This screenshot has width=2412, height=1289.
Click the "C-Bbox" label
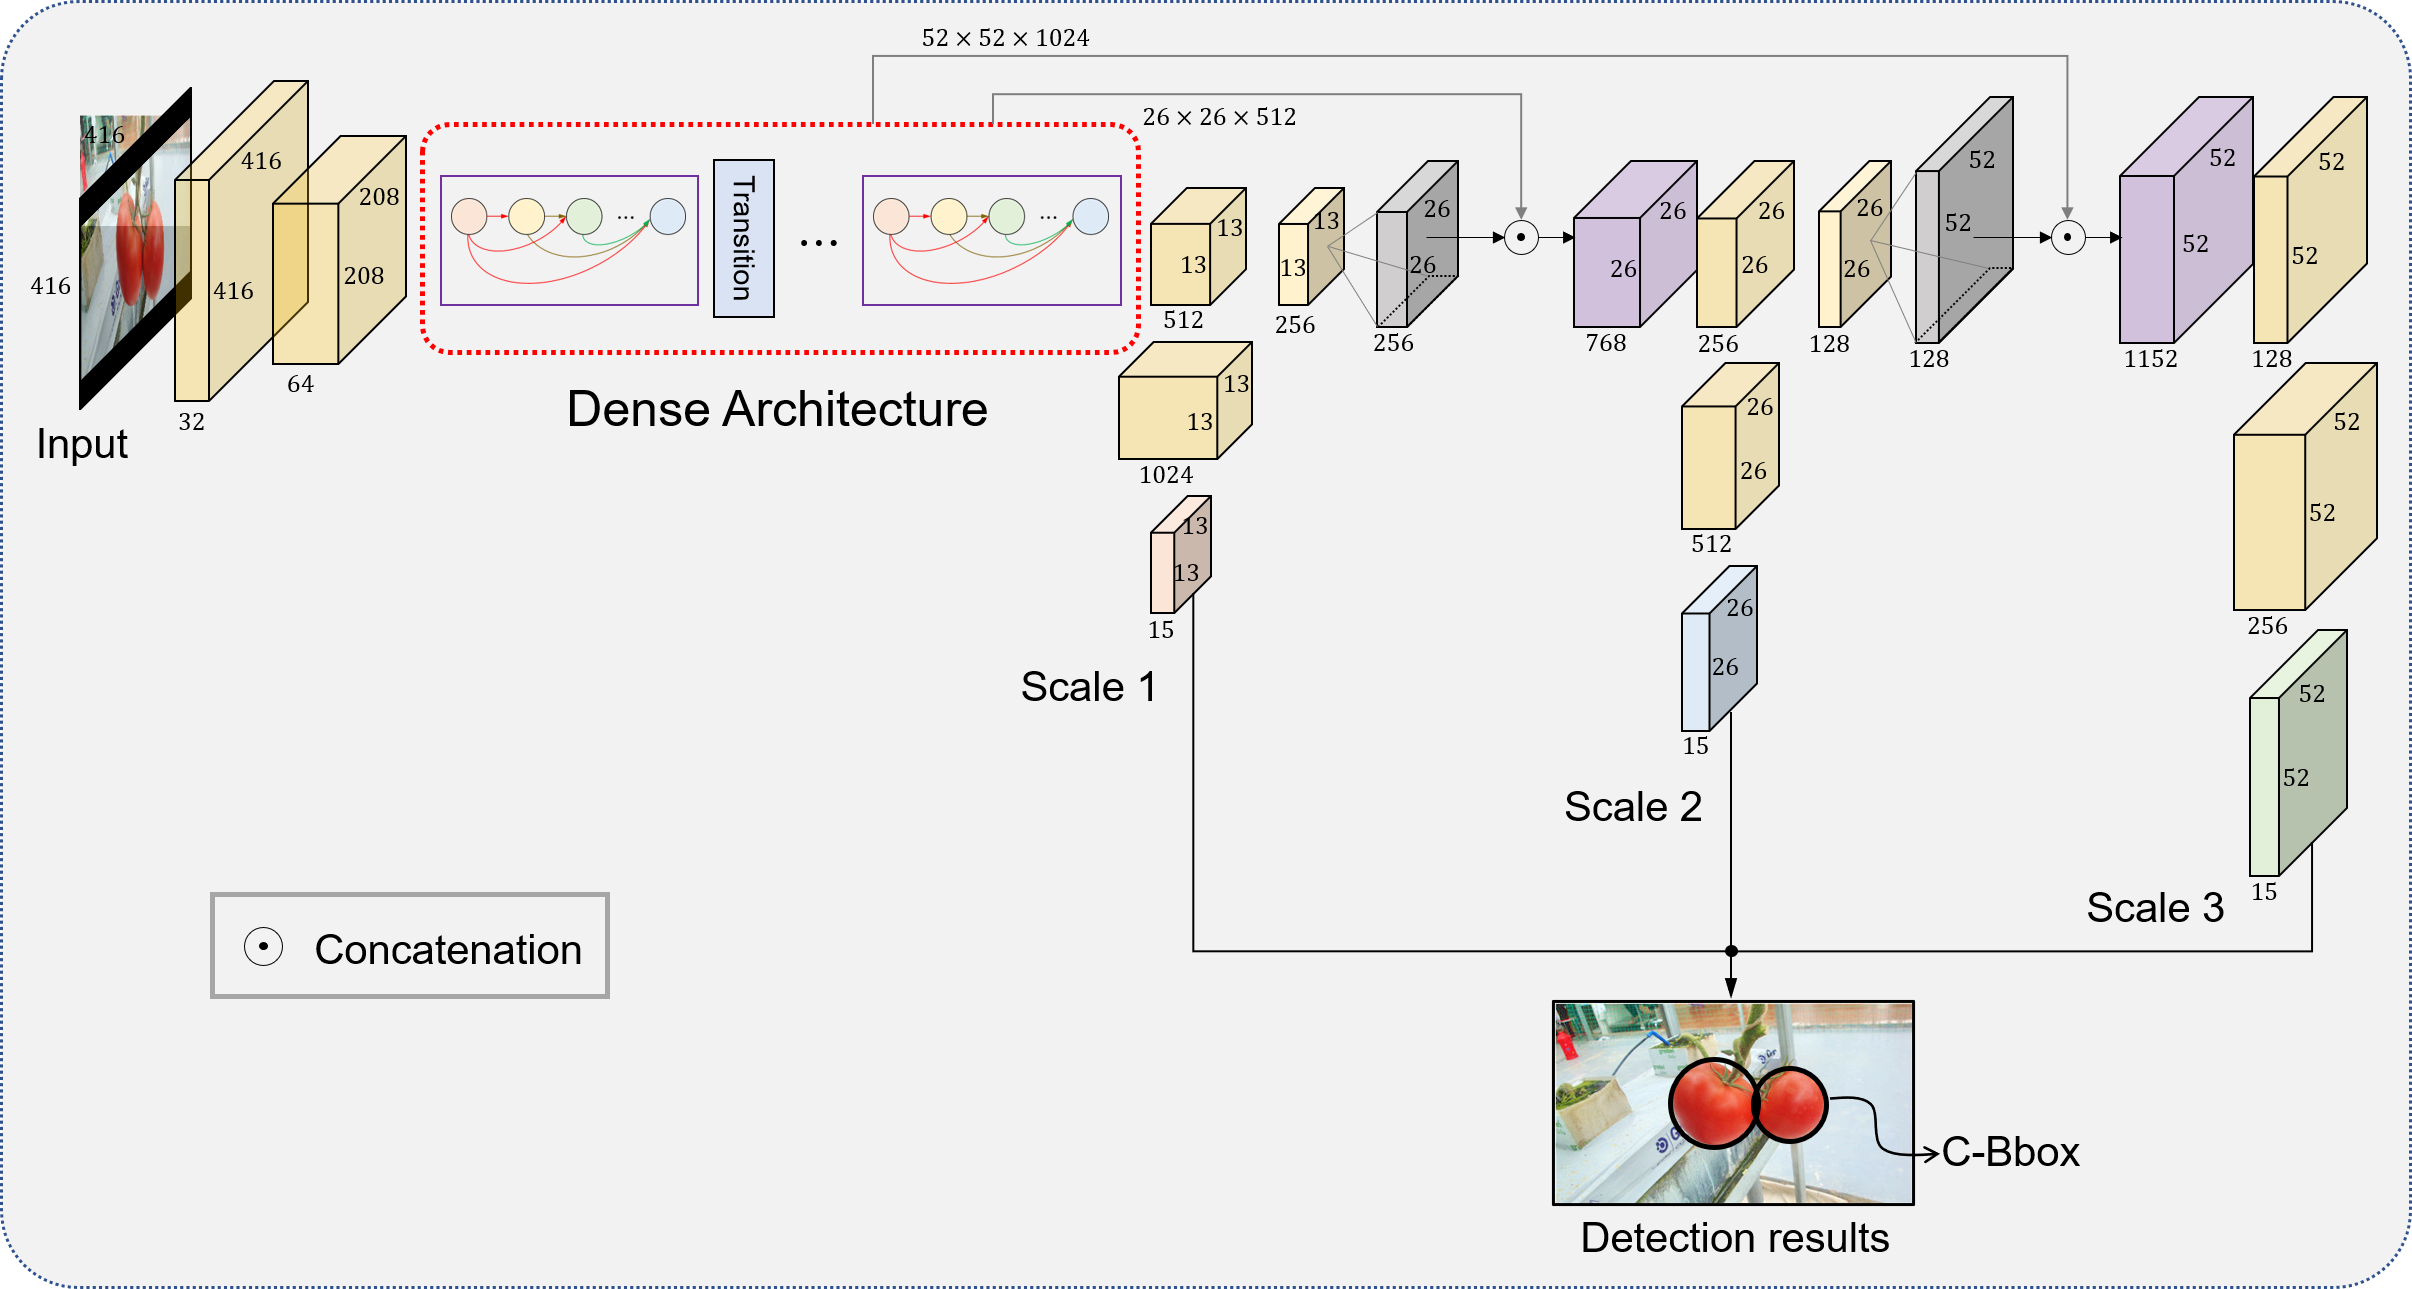pos(2010,1152)
